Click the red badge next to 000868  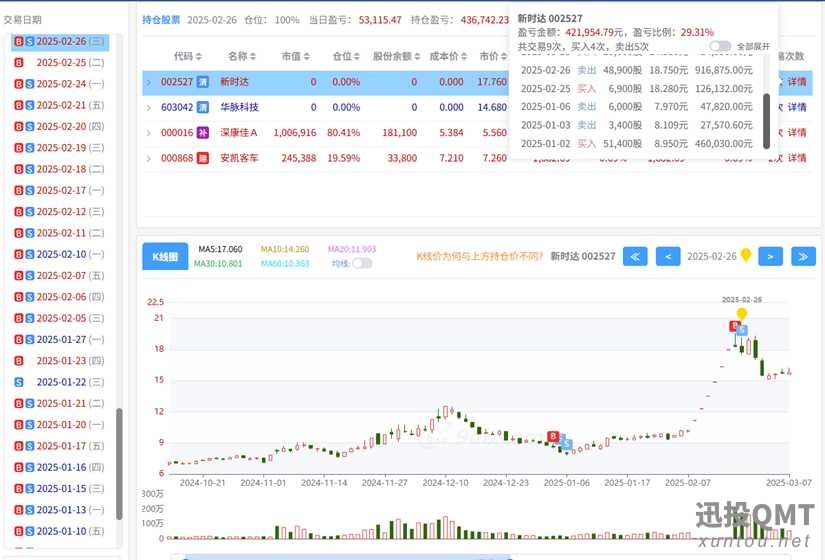pyautogui.click(x=203, y=158)
